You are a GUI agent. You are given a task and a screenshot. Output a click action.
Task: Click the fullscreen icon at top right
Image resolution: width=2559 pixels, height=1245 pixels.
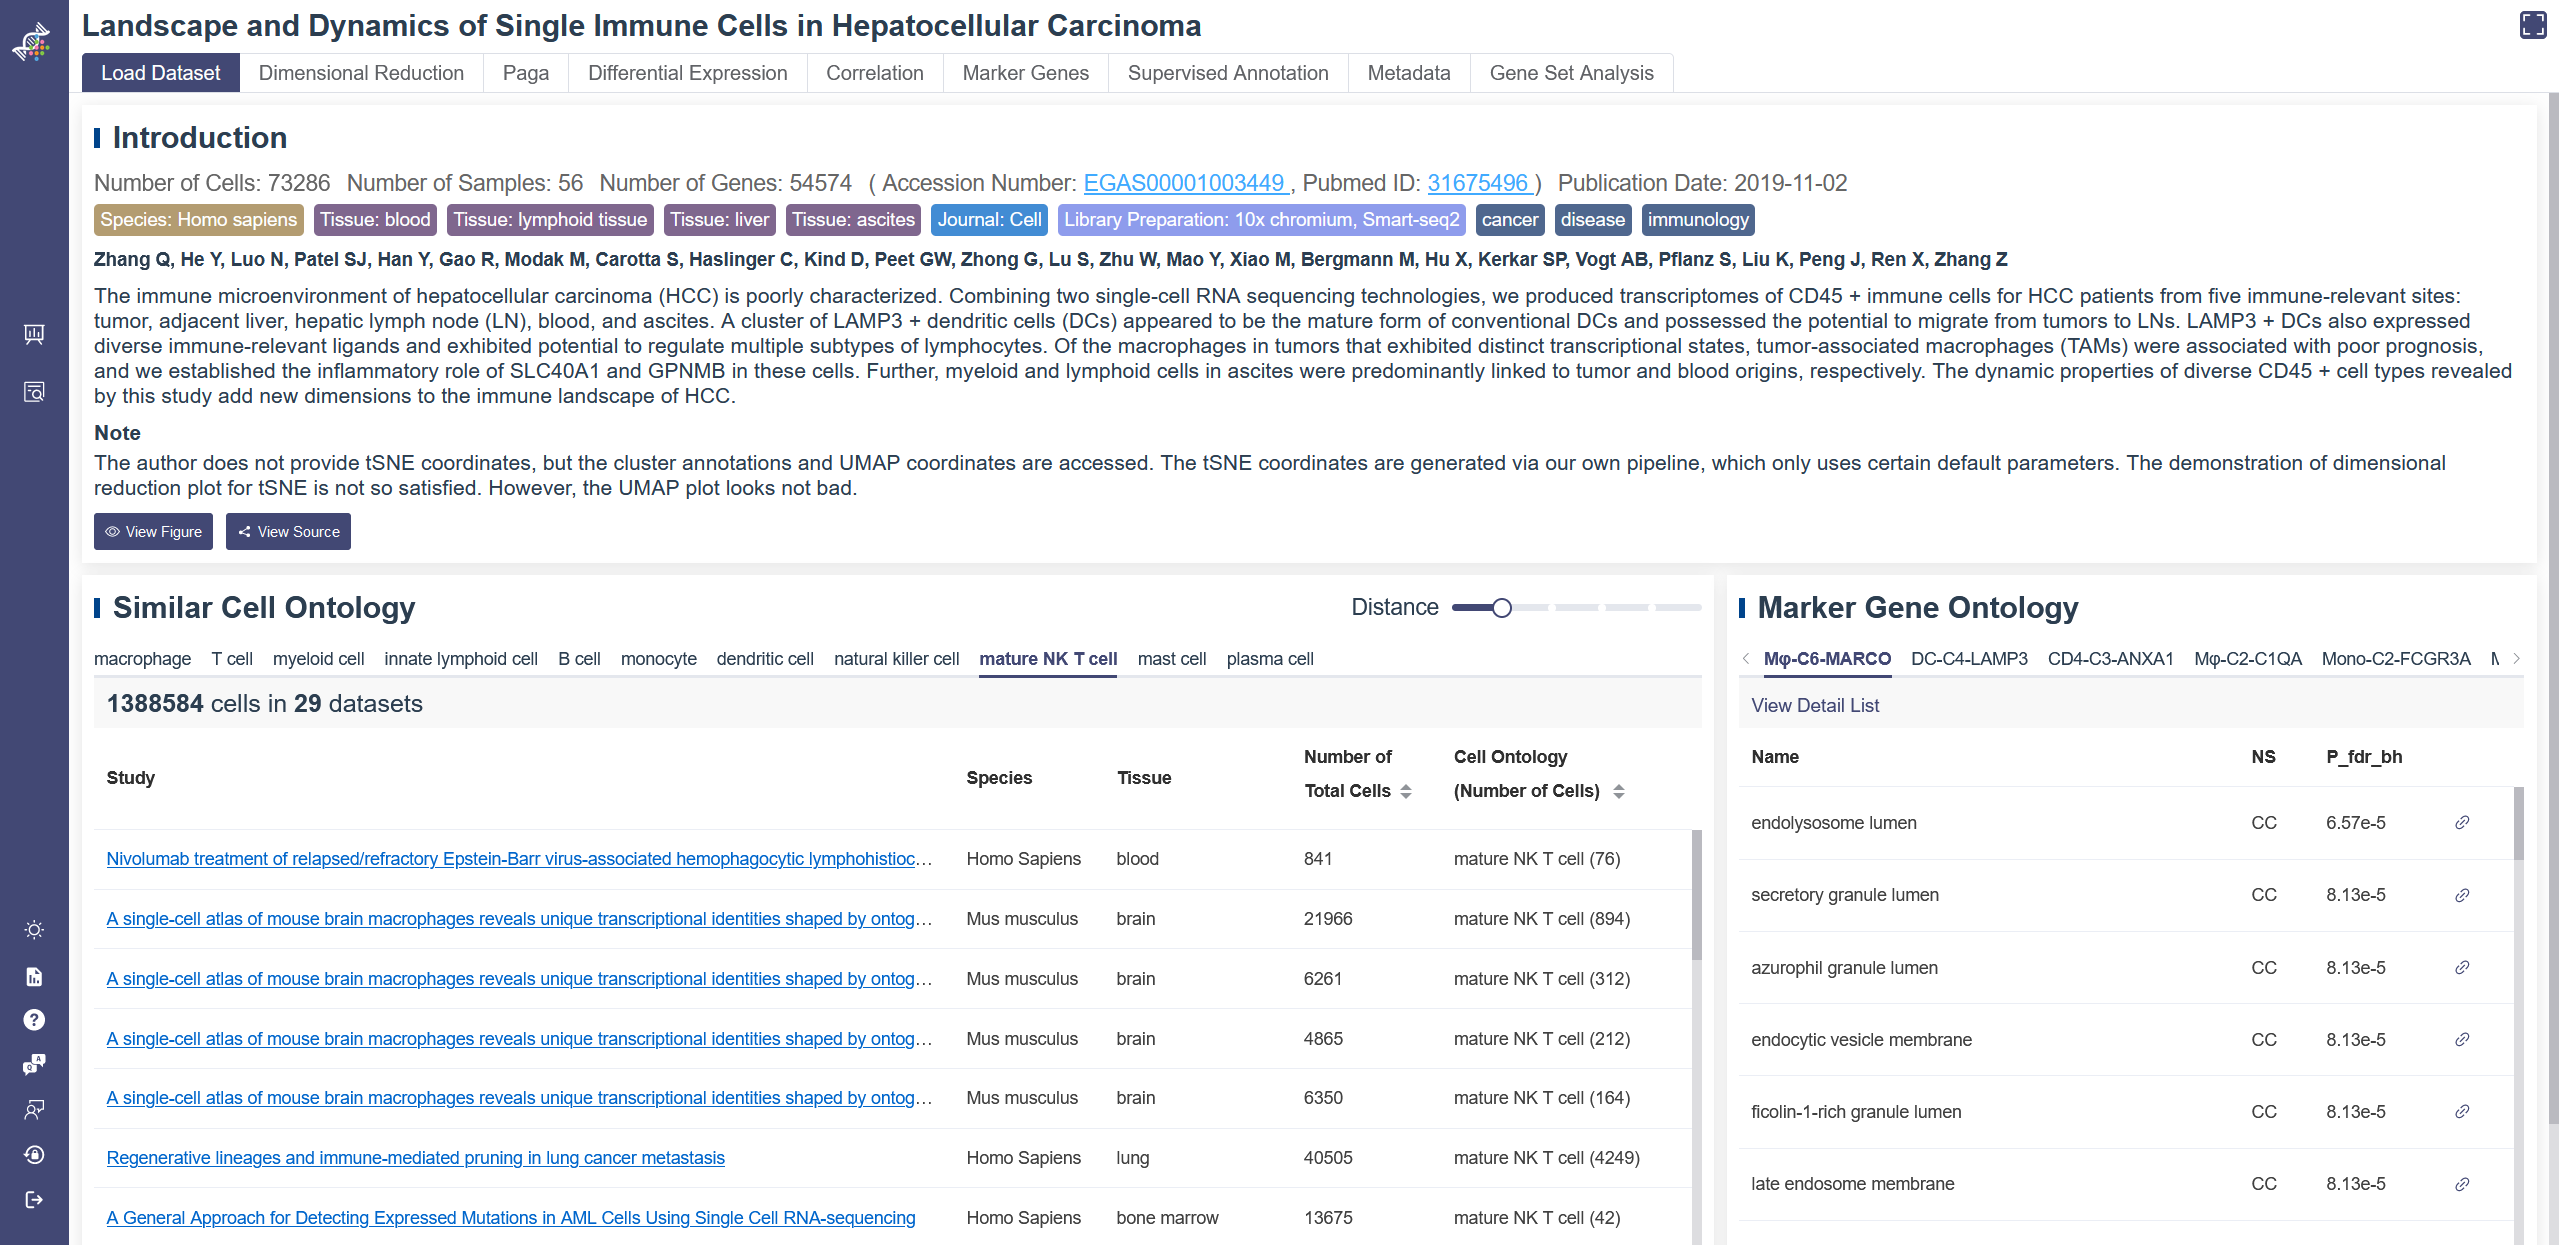[2533, 25]
